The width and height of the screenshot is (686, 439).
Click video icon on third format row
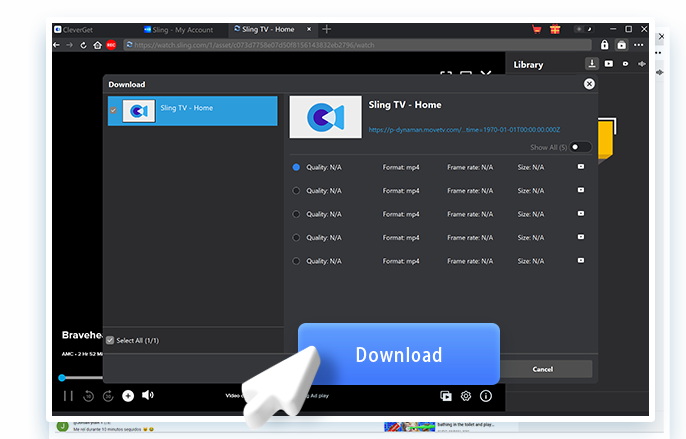tap(581, 213)
